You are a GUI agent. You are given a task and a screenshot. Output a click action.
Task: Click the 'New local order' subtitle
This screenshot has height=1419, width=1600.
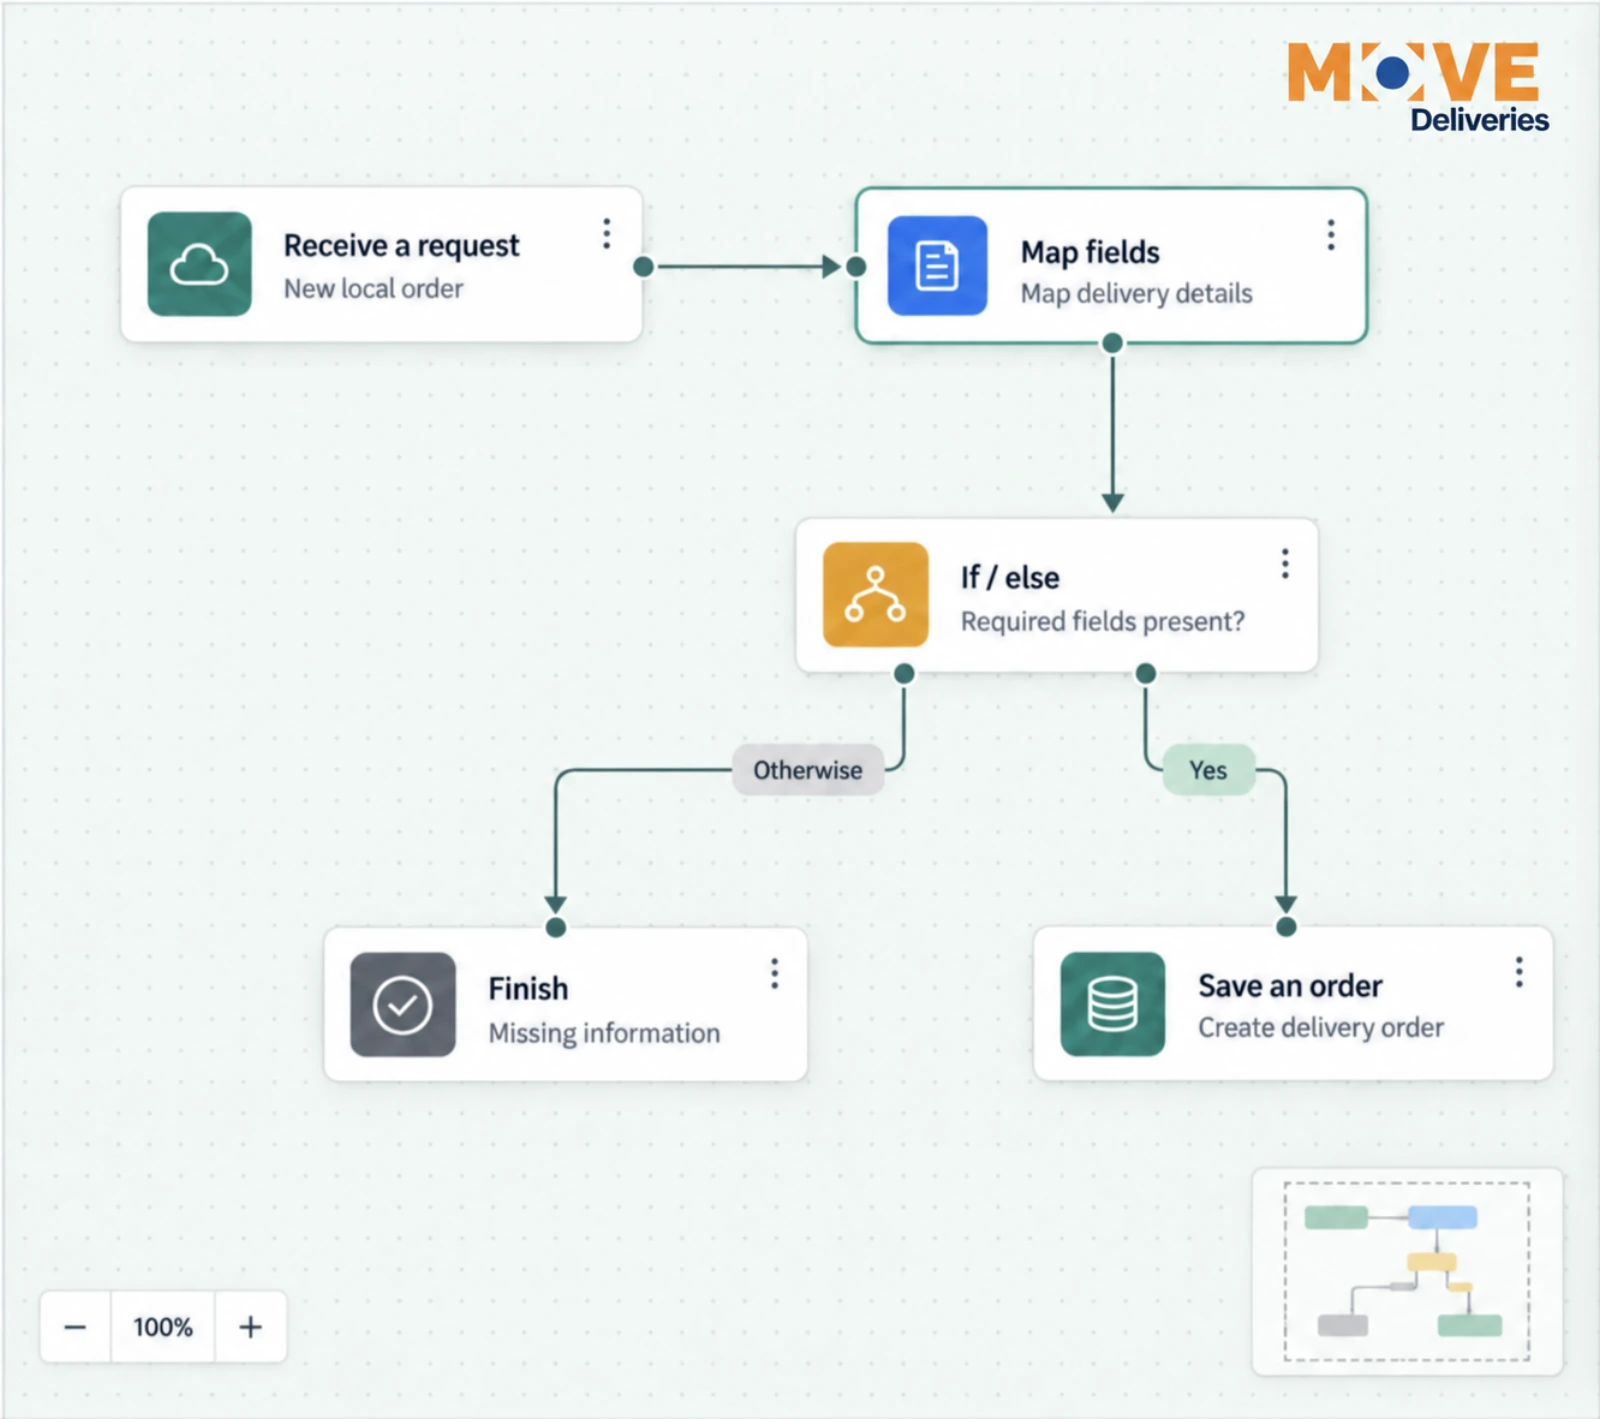[x=373, y=289]
